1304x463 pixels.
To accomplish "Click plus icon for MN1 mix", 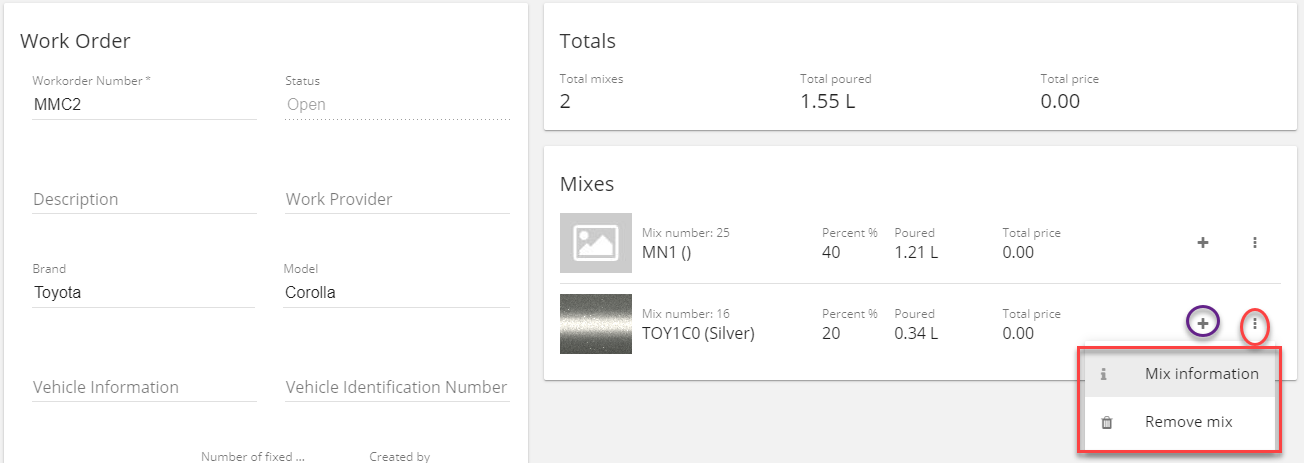I will pyautogui.click(x=1203, y=242).
